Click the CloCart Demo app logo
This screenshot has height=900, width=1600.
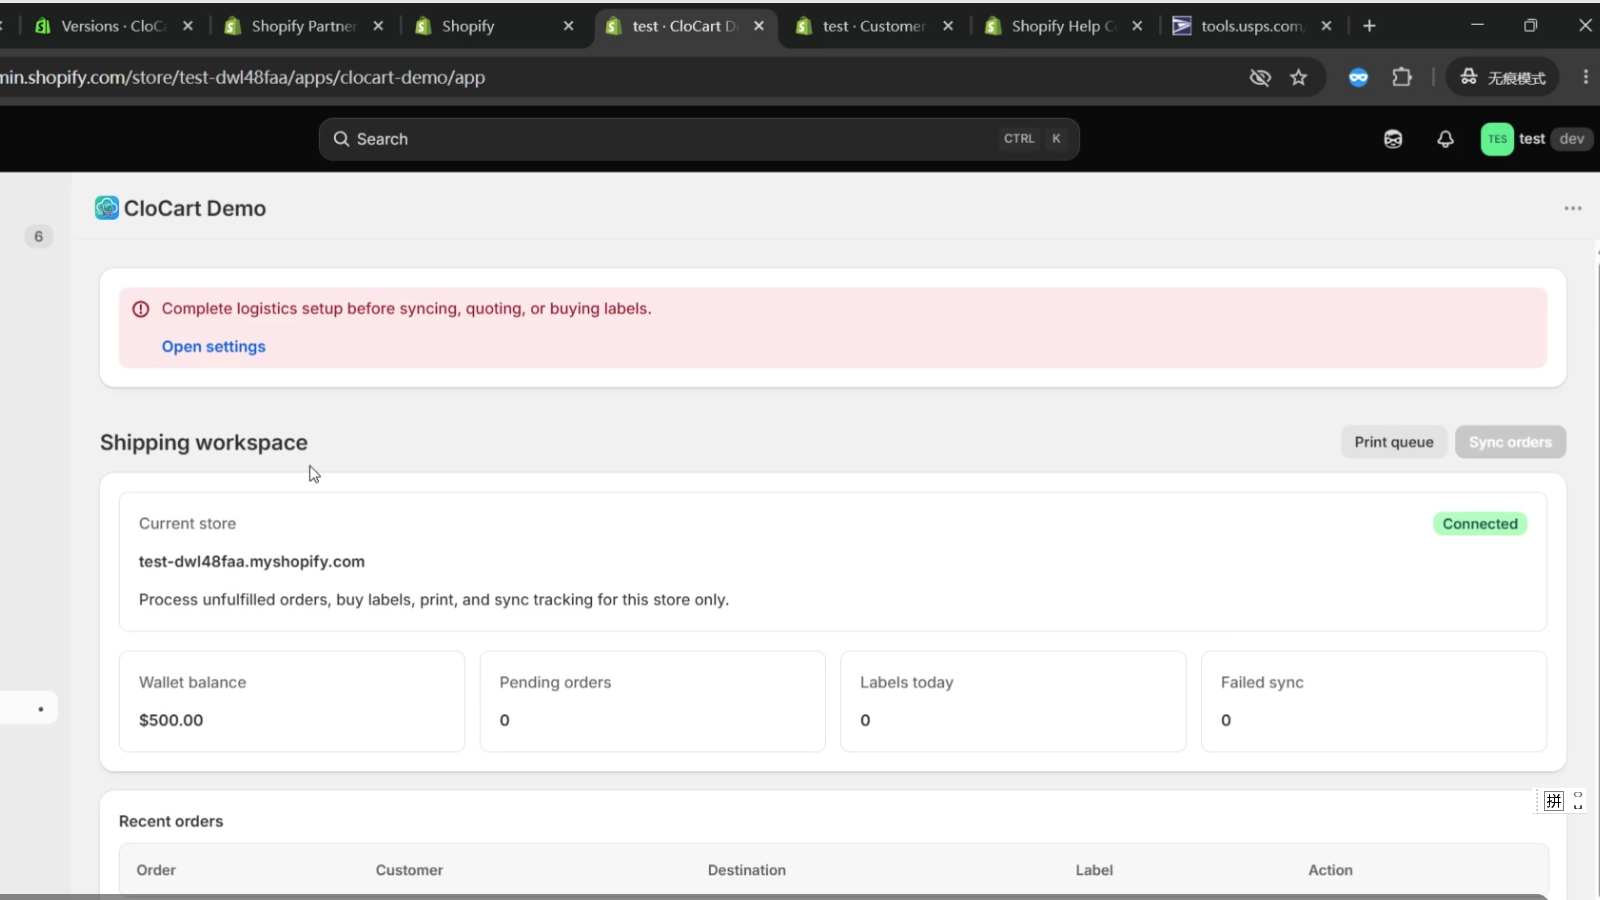[x=107, y=208]
